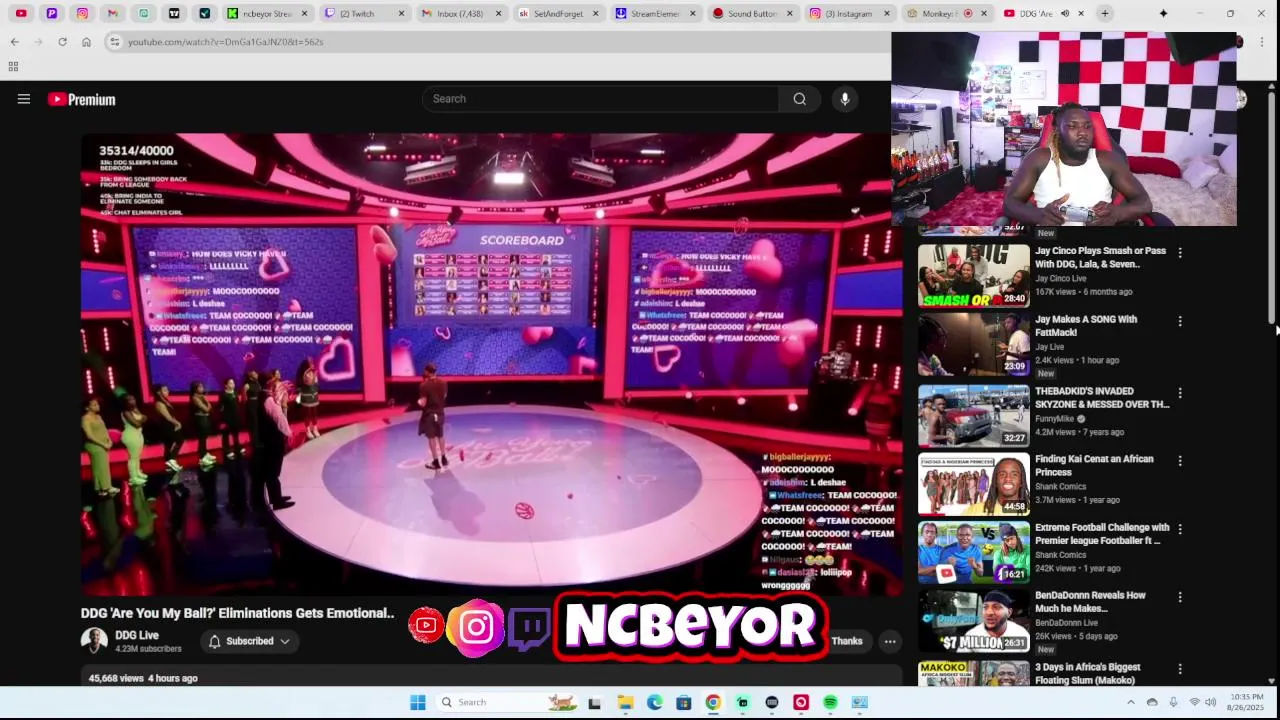Switch to the Sound Buttons tab

753,14
